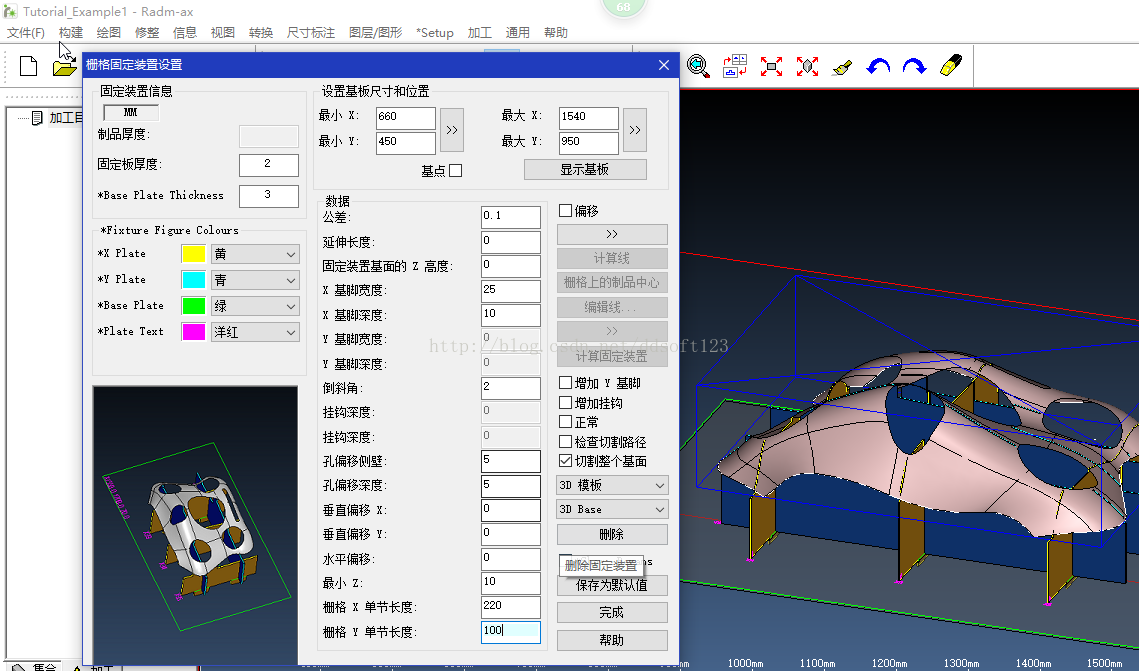Click 保存为默认值 button
This screenshot has width=1139, height=671.
click(x=612, y=585)
